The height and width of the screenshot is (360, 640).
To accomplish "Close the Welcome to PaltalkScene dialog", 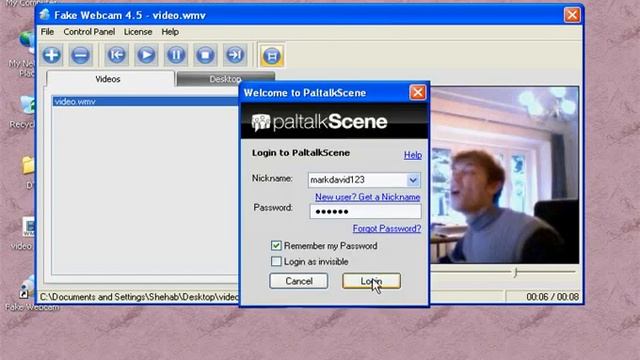I will [417, 92].
